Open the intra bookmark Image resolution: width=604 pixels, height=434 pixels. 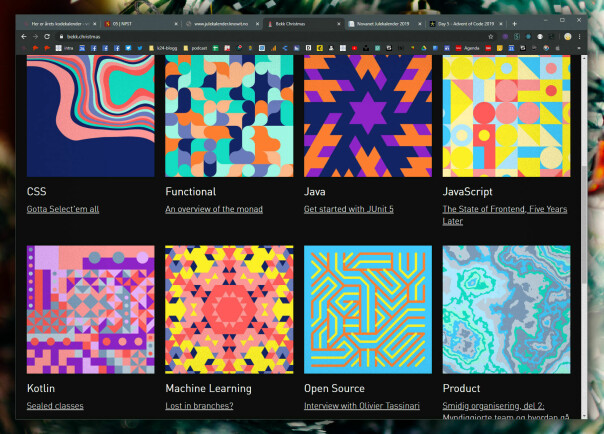coord(64,48)
